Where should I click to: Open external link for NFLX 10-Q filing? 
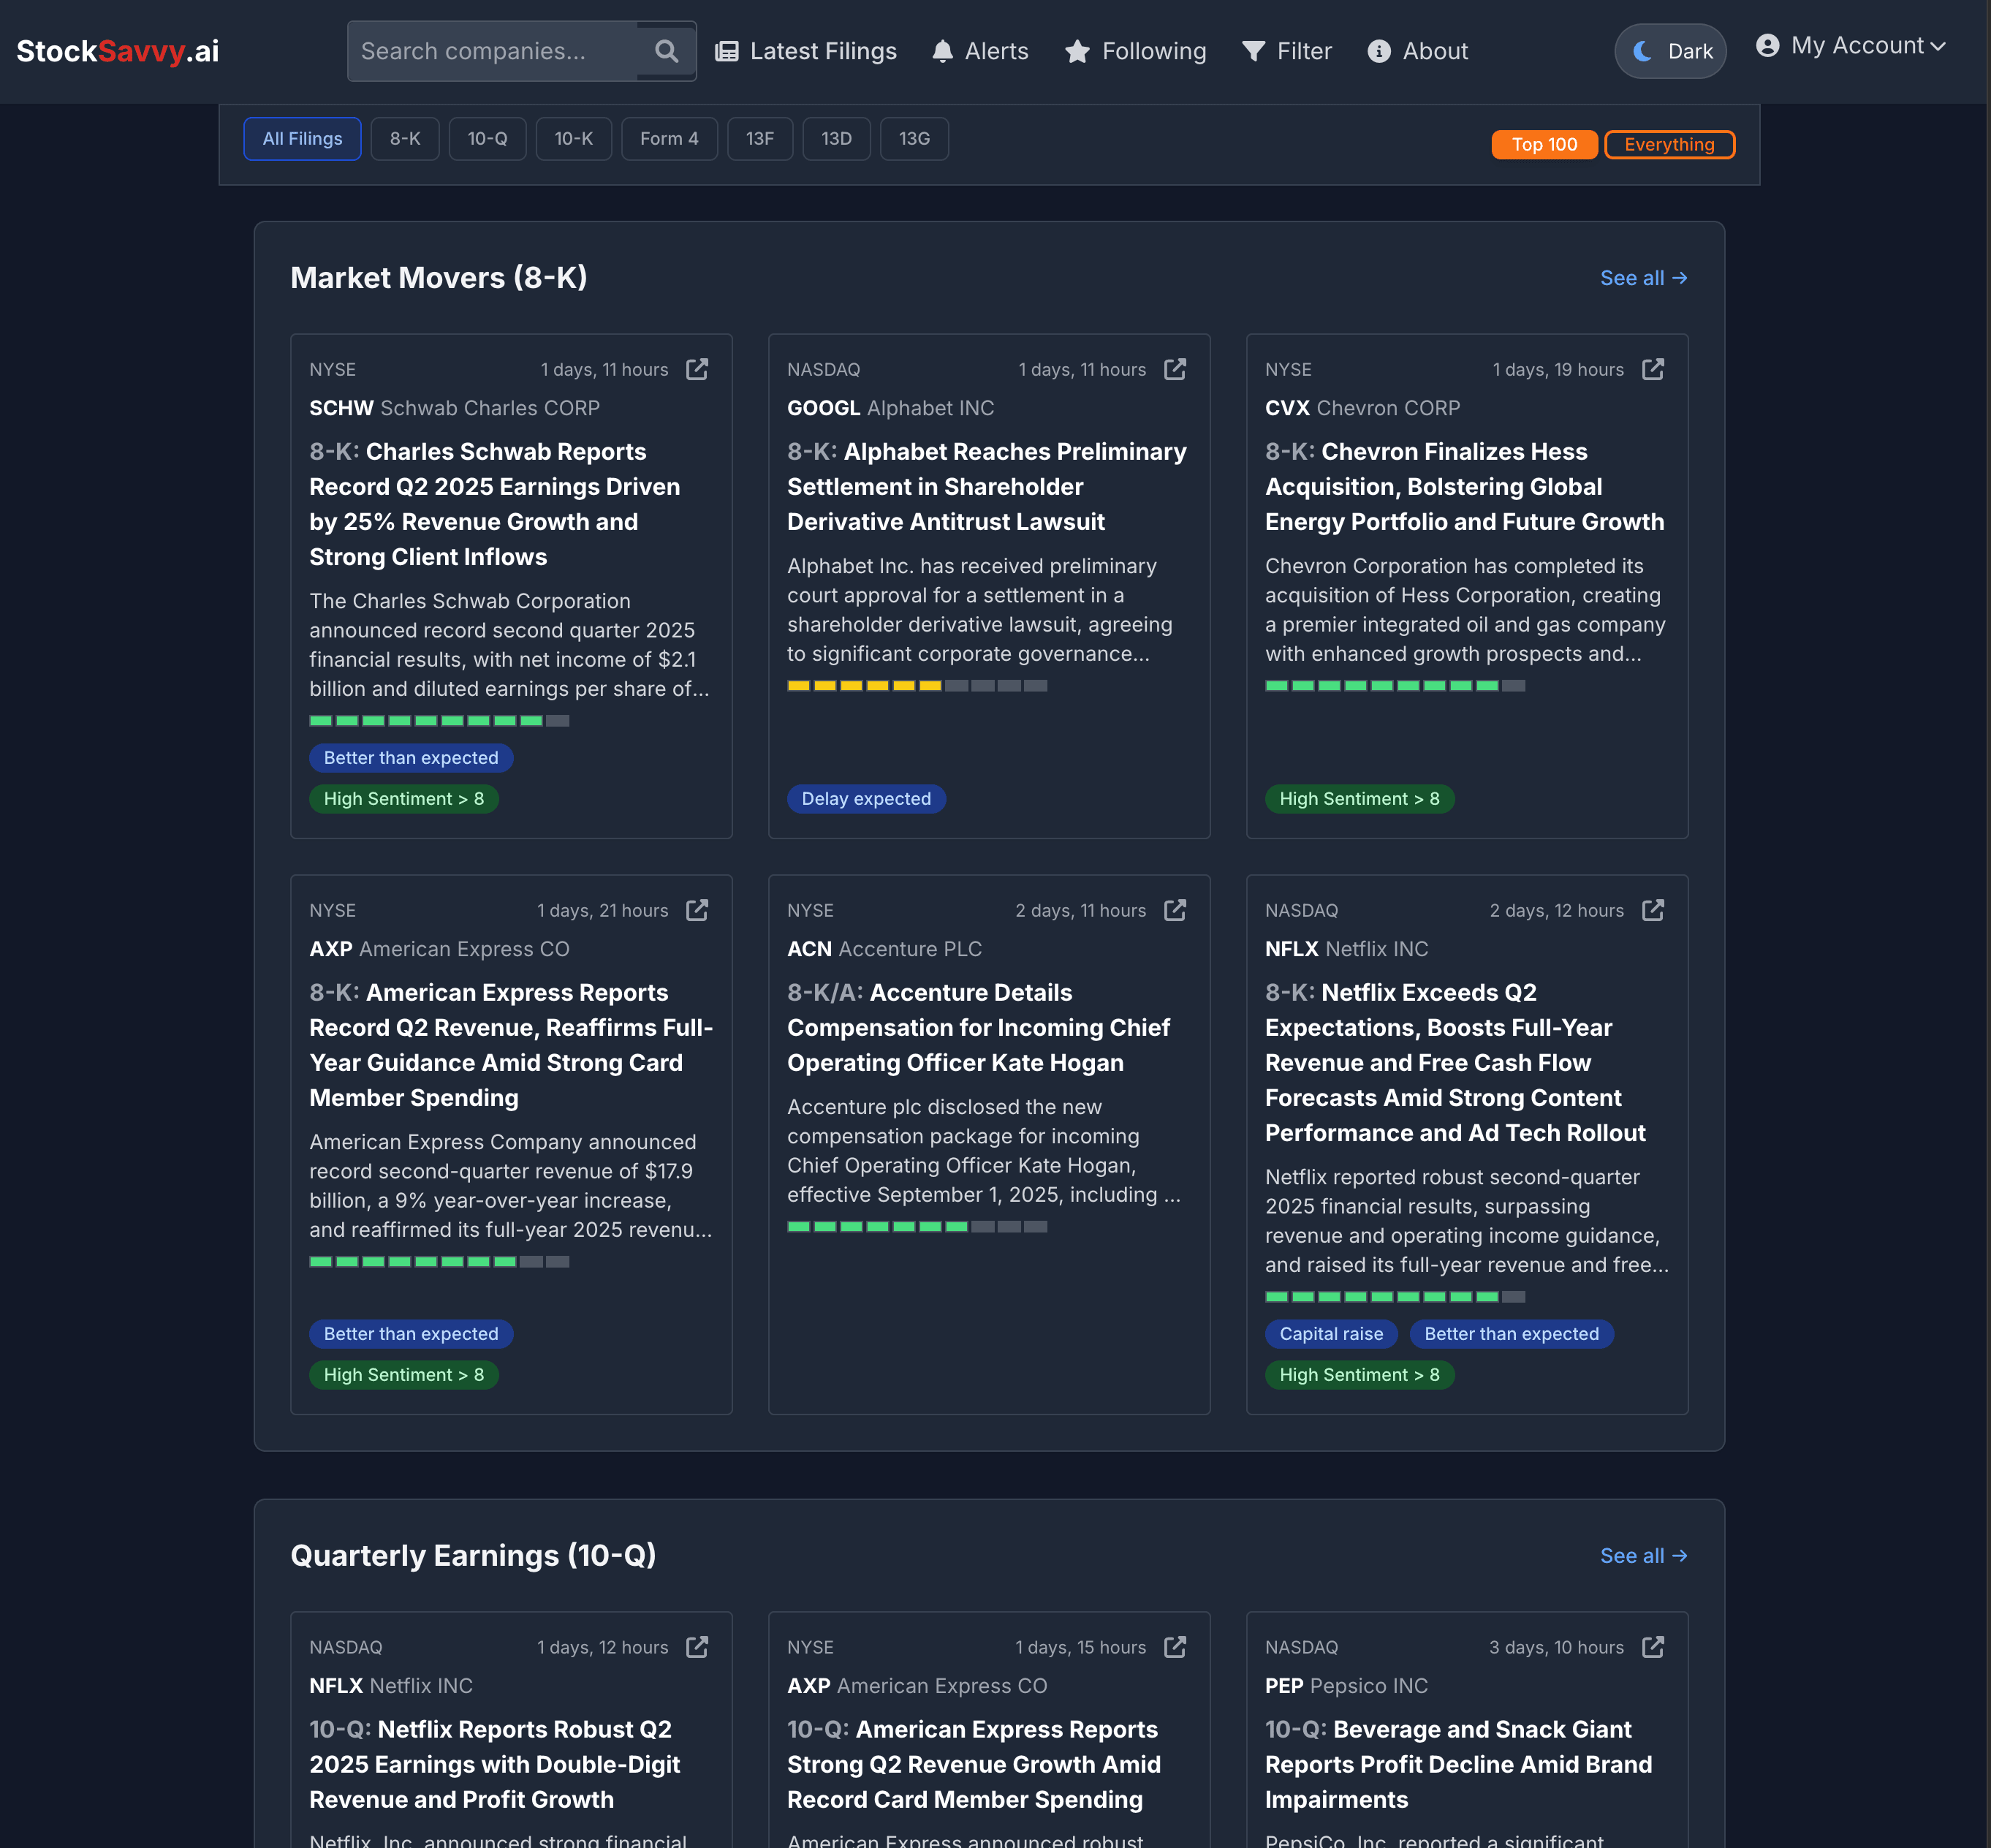pyautogui.click(x=697, y=1647)
